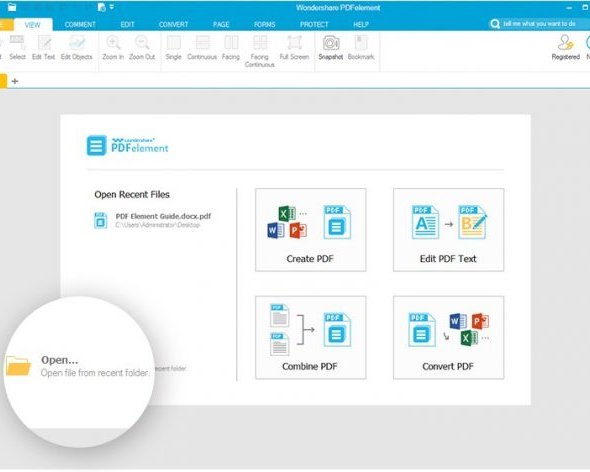The image size is (590, 472).
Task: Click the recent file path text
Action: click(157, 225)
